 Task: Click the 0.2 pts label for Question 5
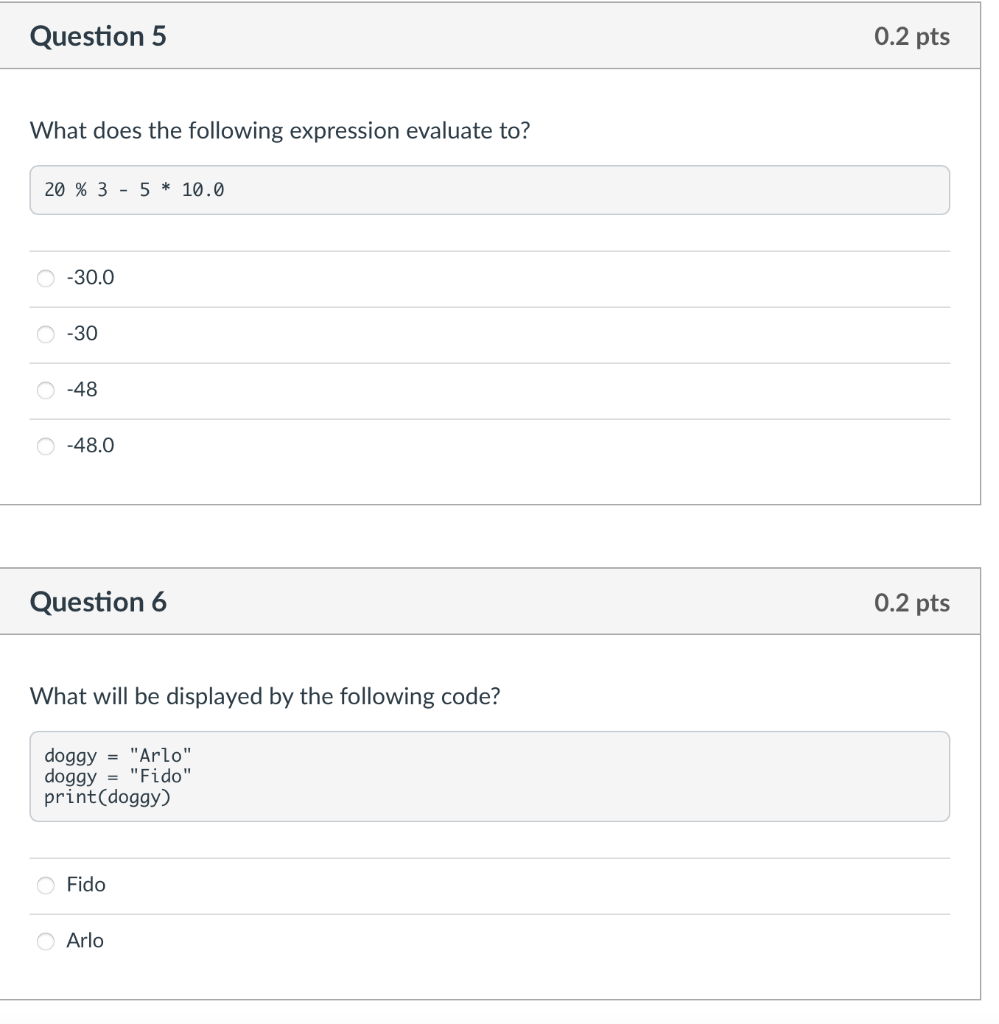tap(915, 36)
